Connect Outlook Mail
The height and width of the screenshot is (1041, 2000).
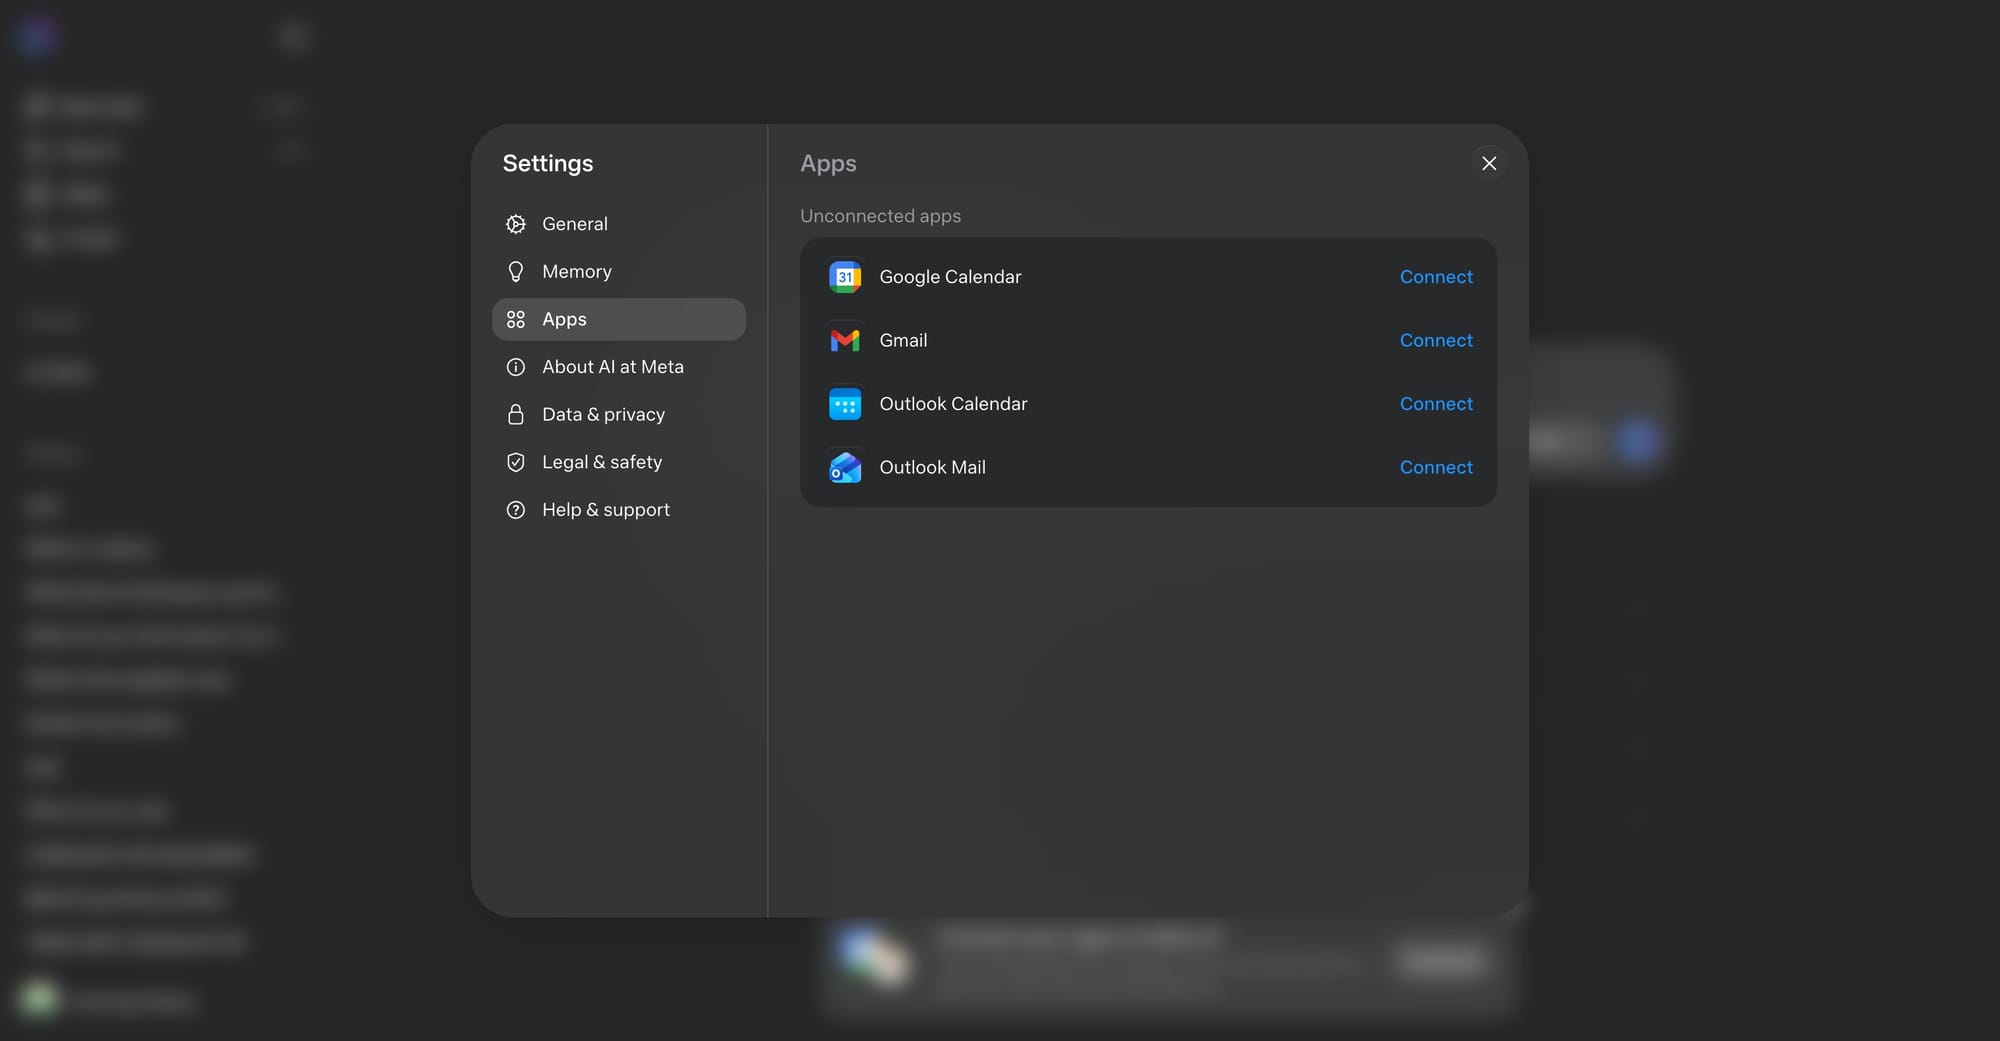coord(1435,468)
